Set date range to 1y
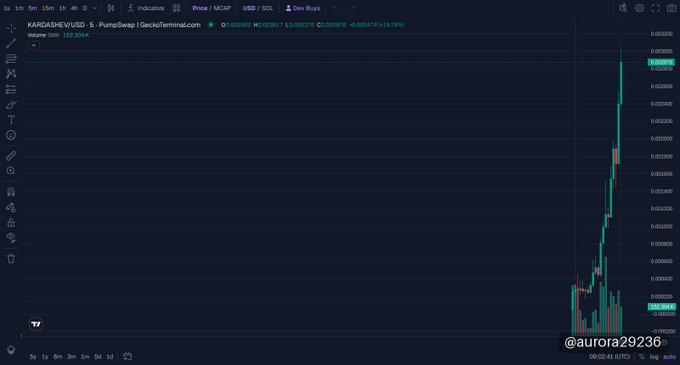Image resolution: width=680 pixels, height=365 pixels. (x=45, y=356)
